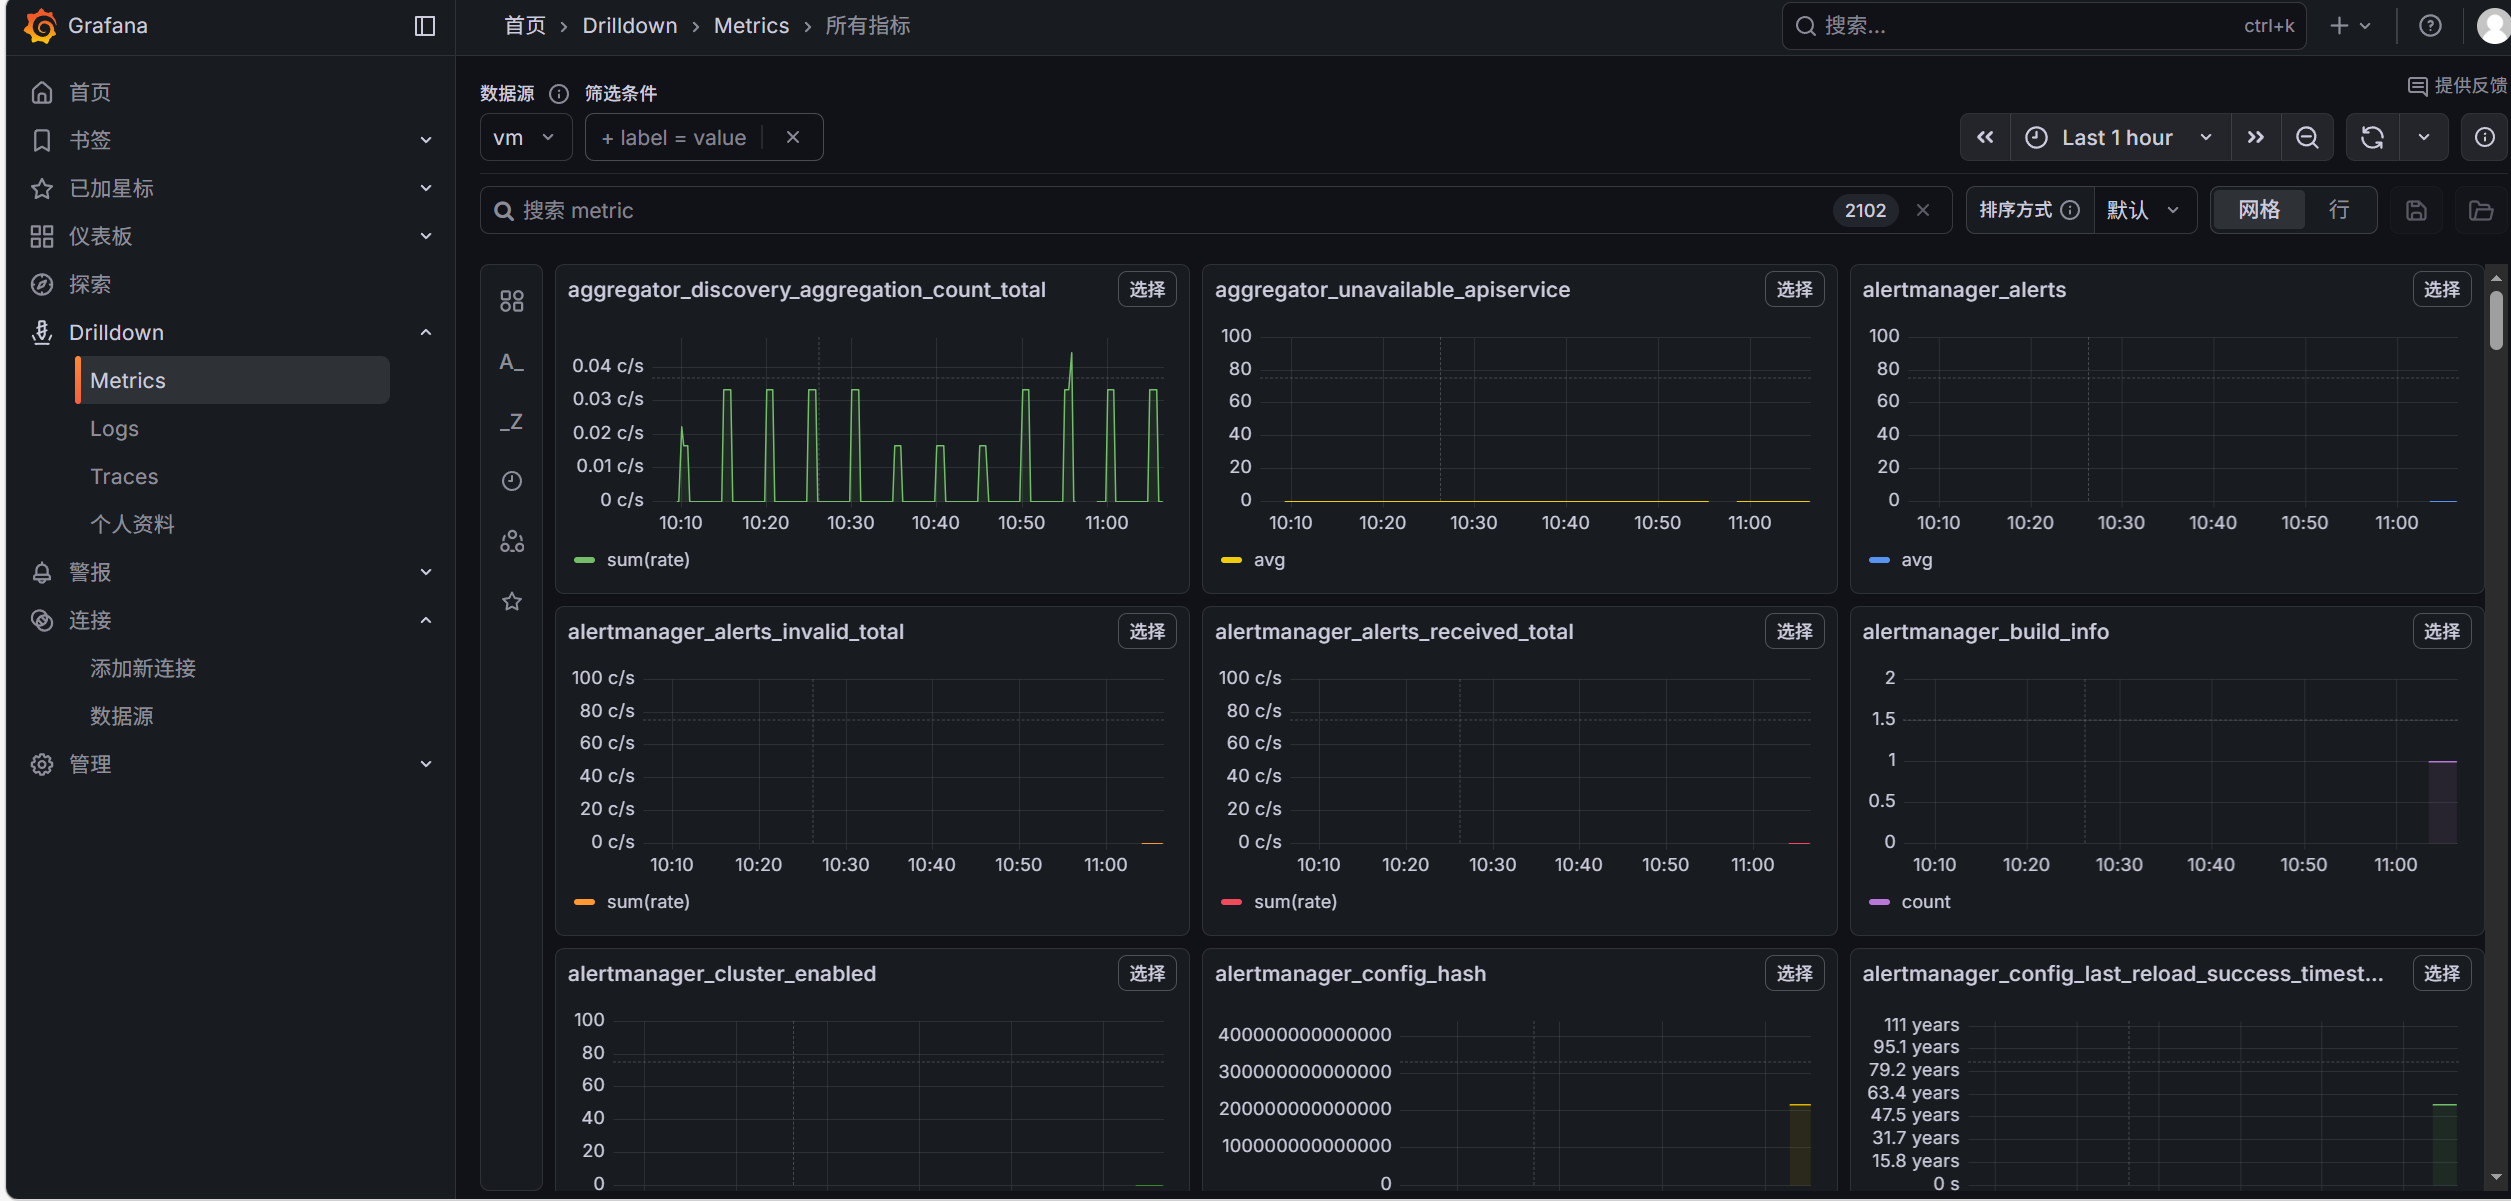Viewport: 2511px width, 1201px height.
Task: Shift time range forward
Action: click(2255, 138)
